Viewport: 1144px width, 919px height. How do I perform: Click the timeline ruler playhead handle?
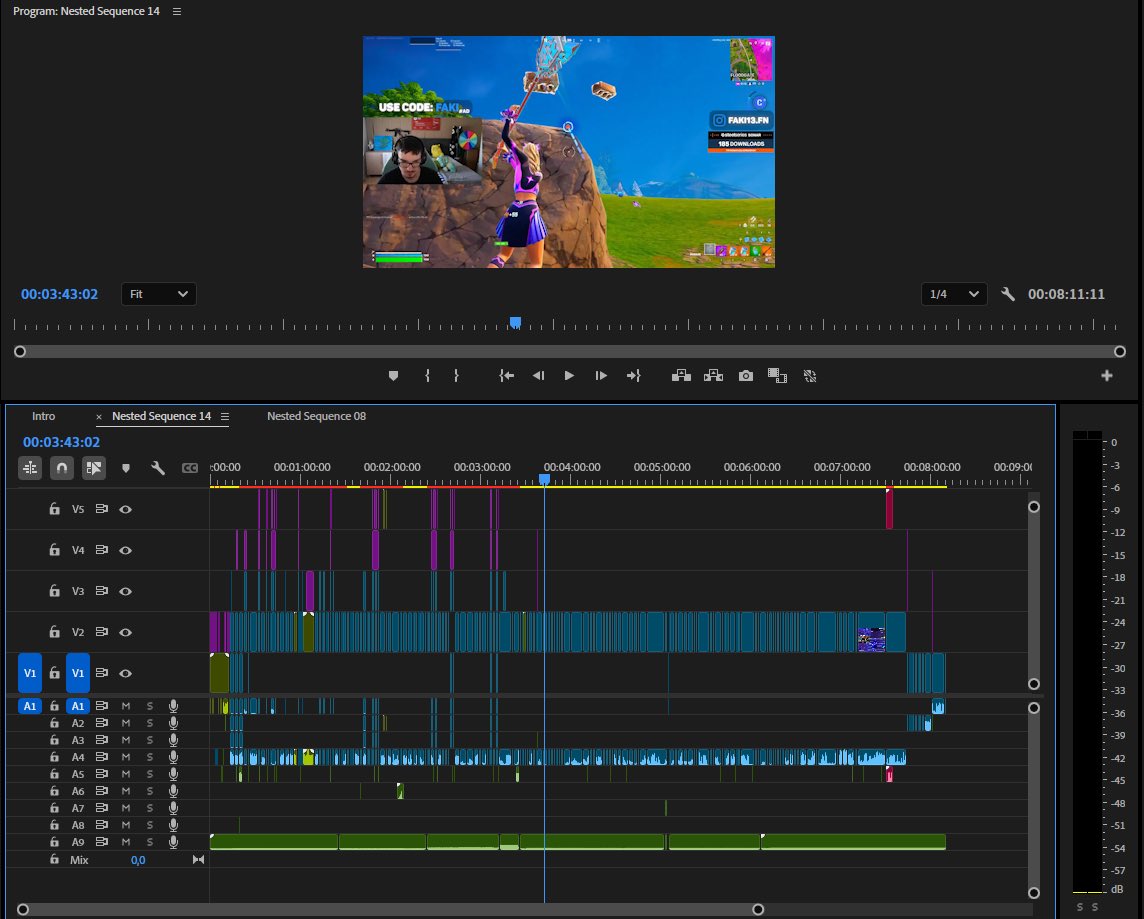pyautogui.click(x=544, y=479)
